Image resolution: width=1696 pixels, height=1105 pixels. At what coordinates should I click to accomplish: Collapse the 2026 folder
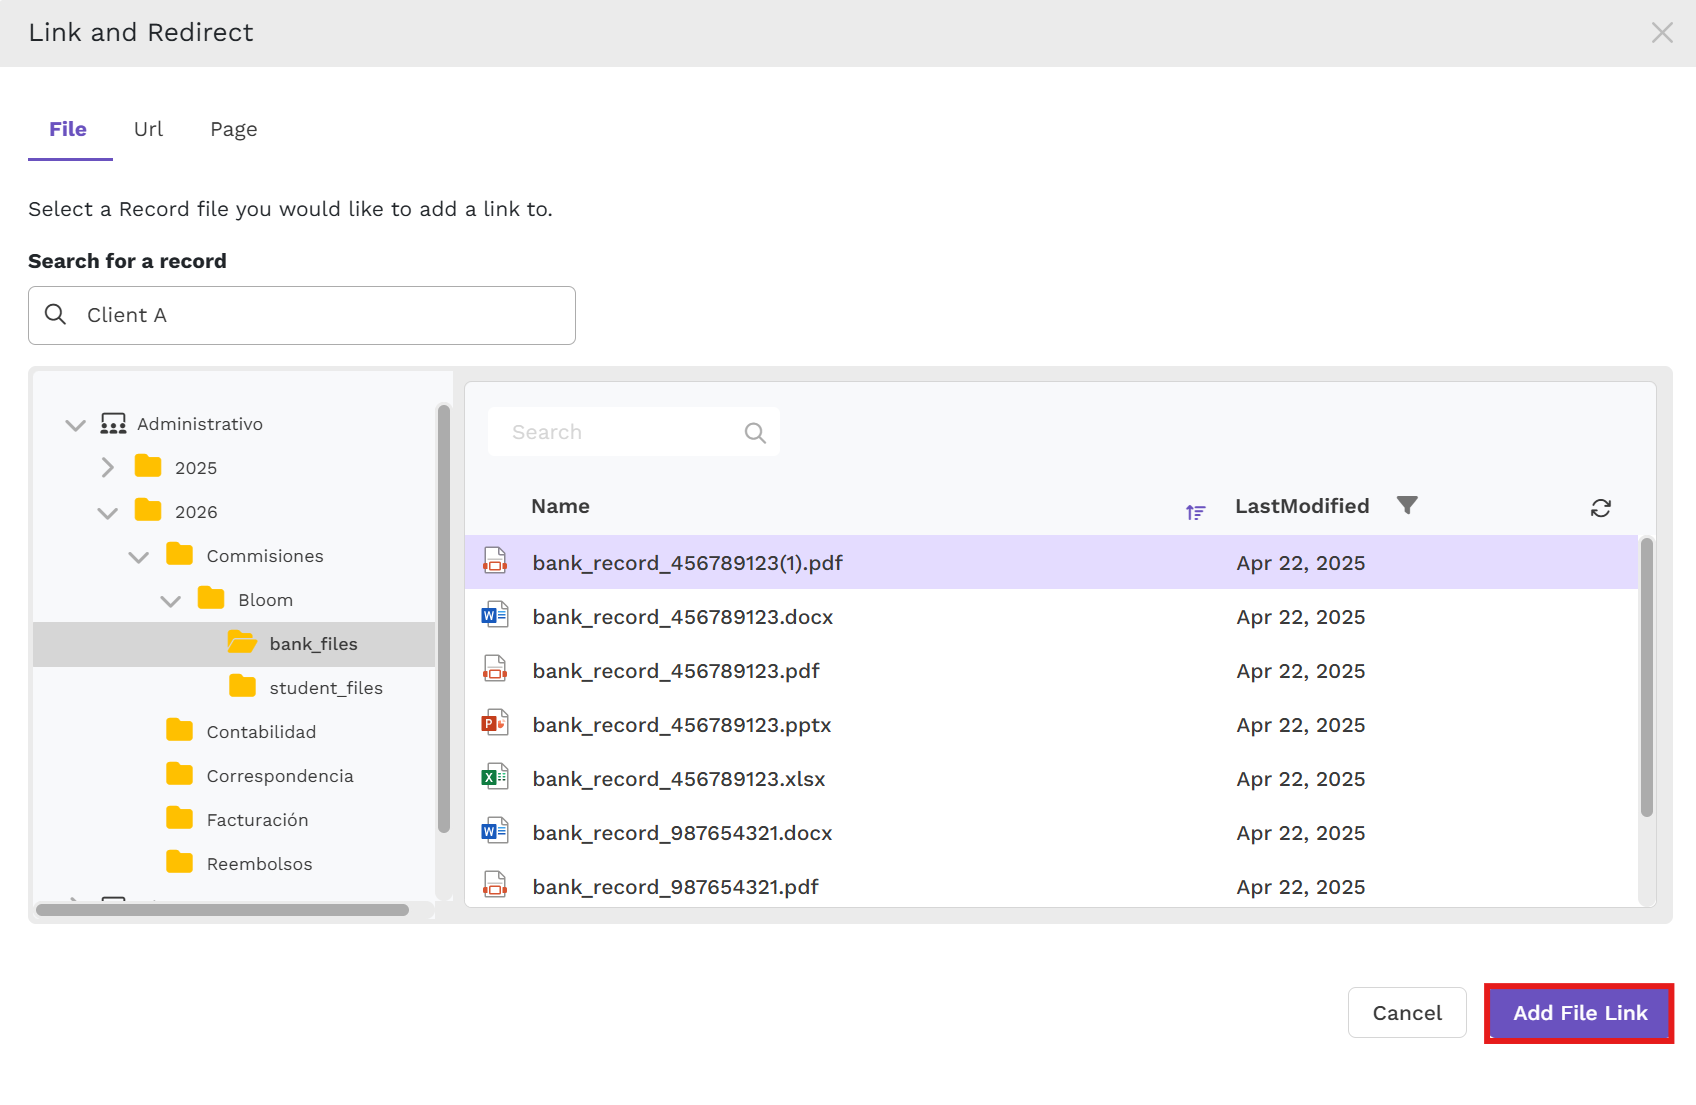coord(108,512)
